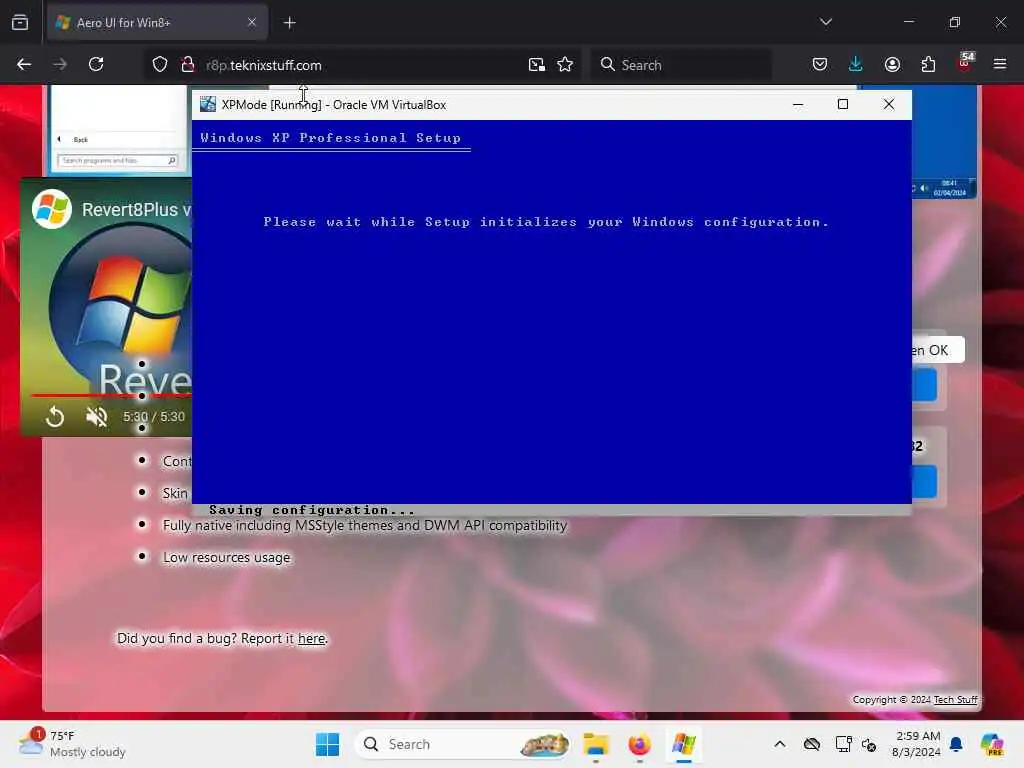Close the Aero UI for Win8+ tab
This screenshot has width=1024, height=768.
click(x=251, y=23)
